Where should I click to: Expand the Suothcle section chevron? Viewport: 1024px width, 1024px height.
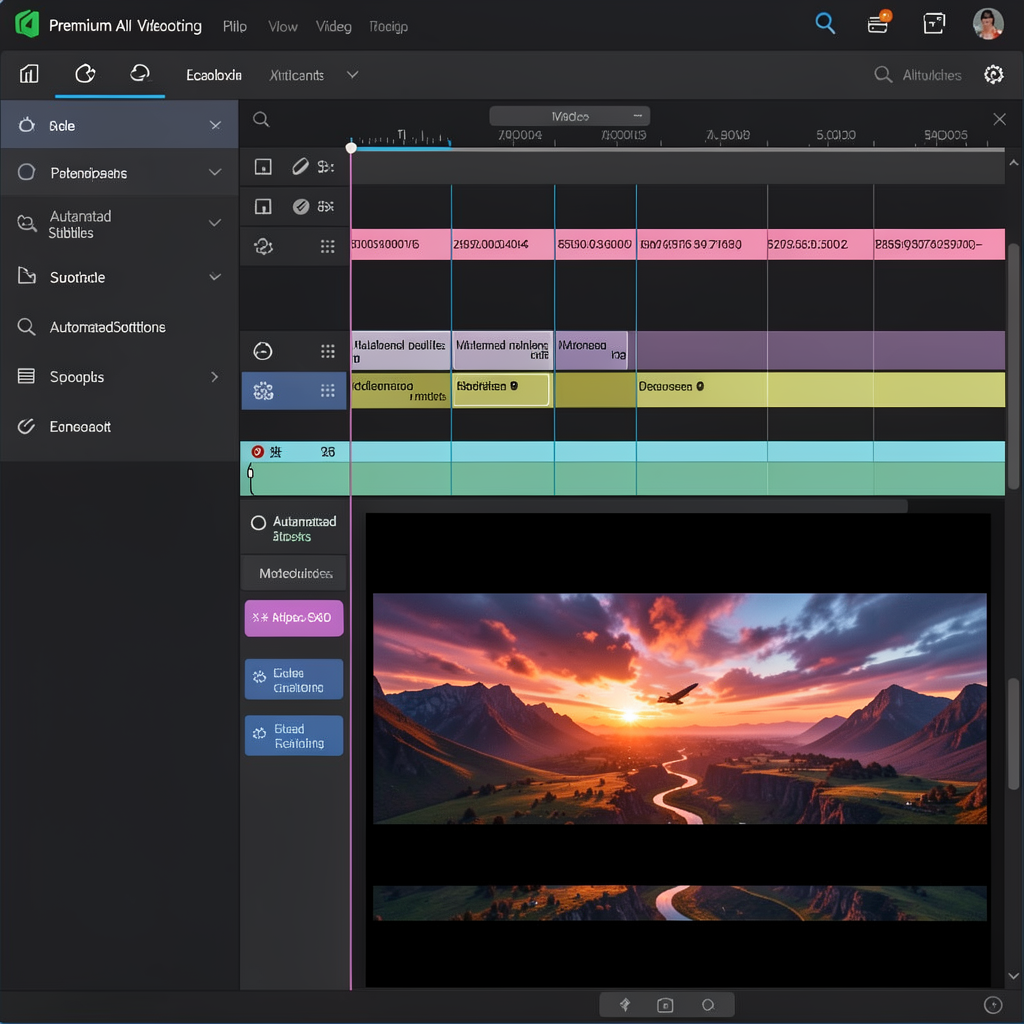point(215,277)
